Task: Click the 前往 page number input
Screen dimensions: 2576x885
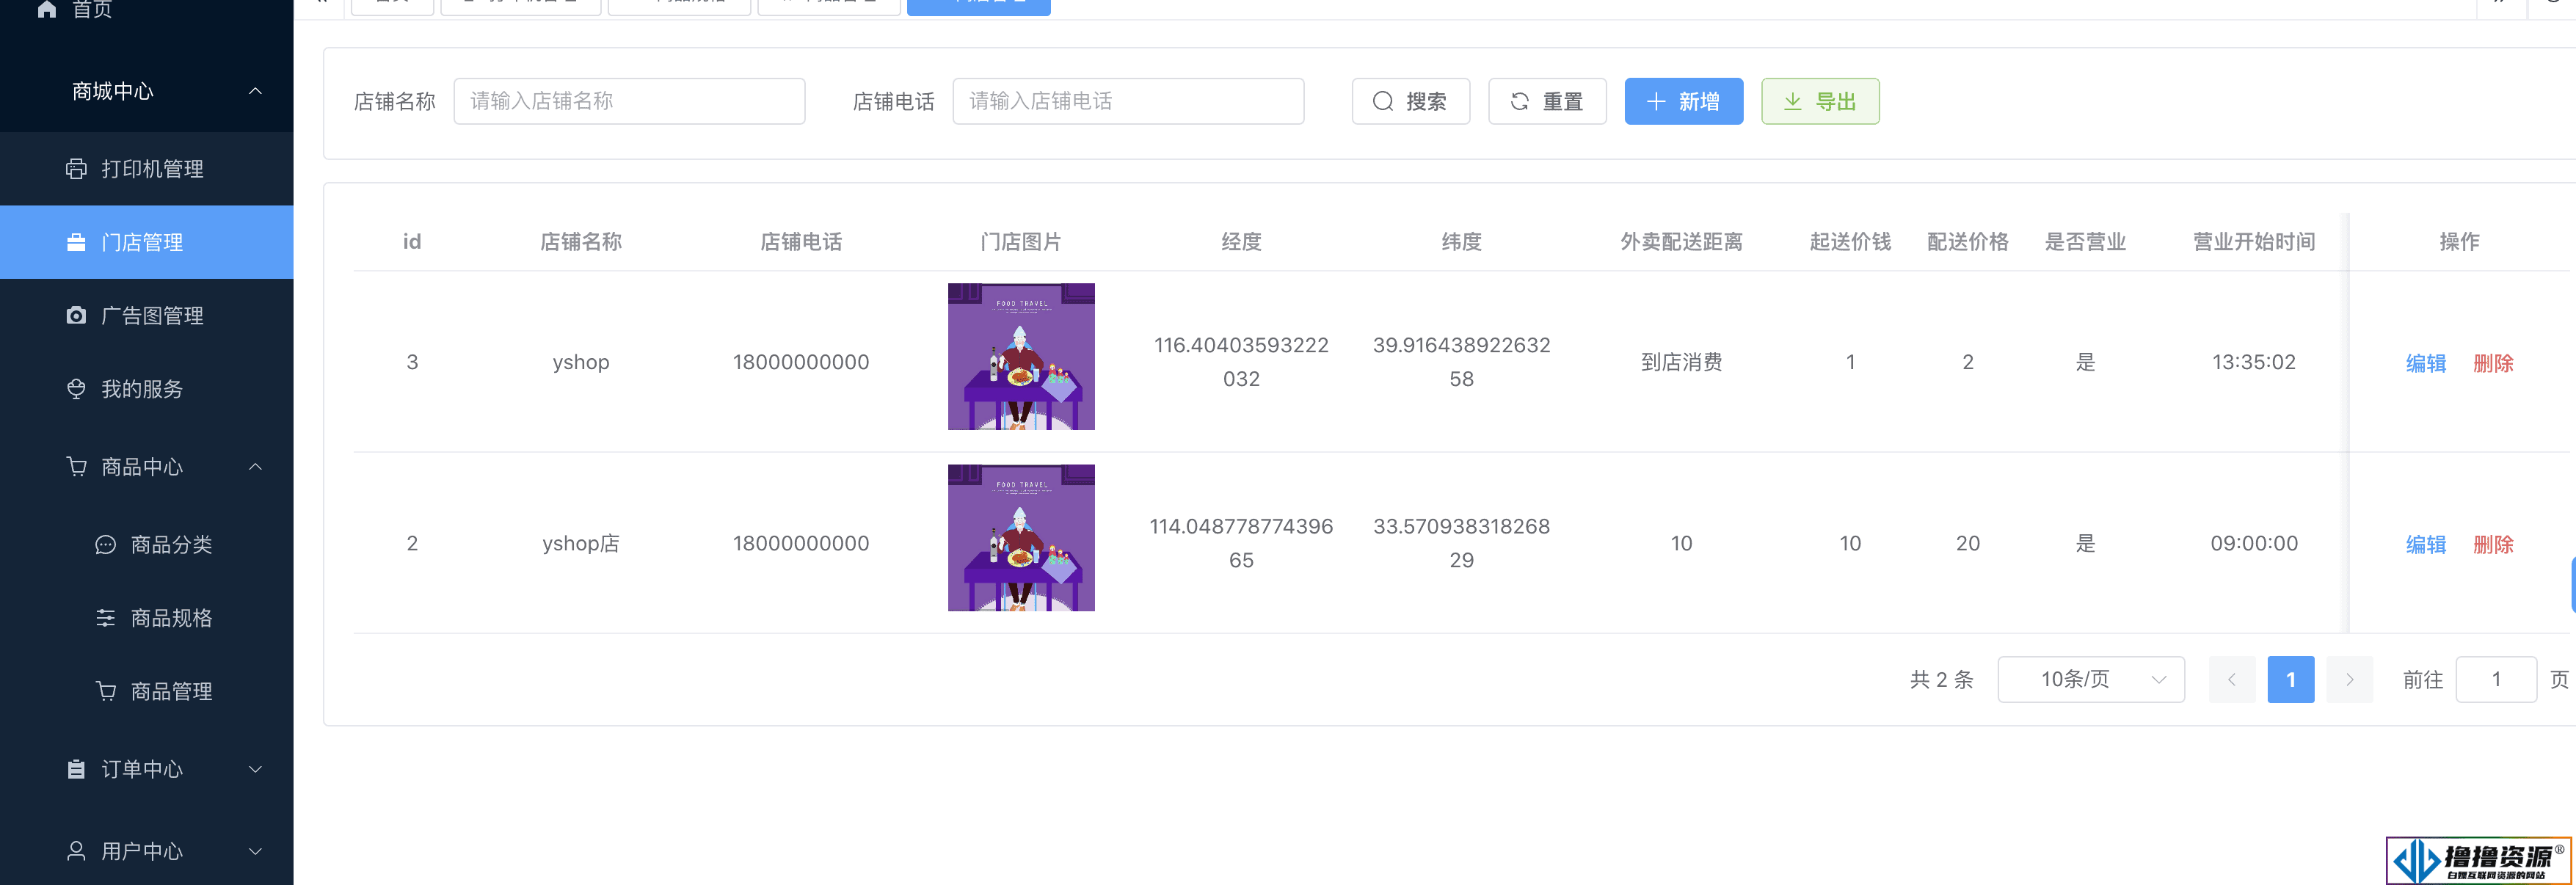Action: [x=2496, y=680]
